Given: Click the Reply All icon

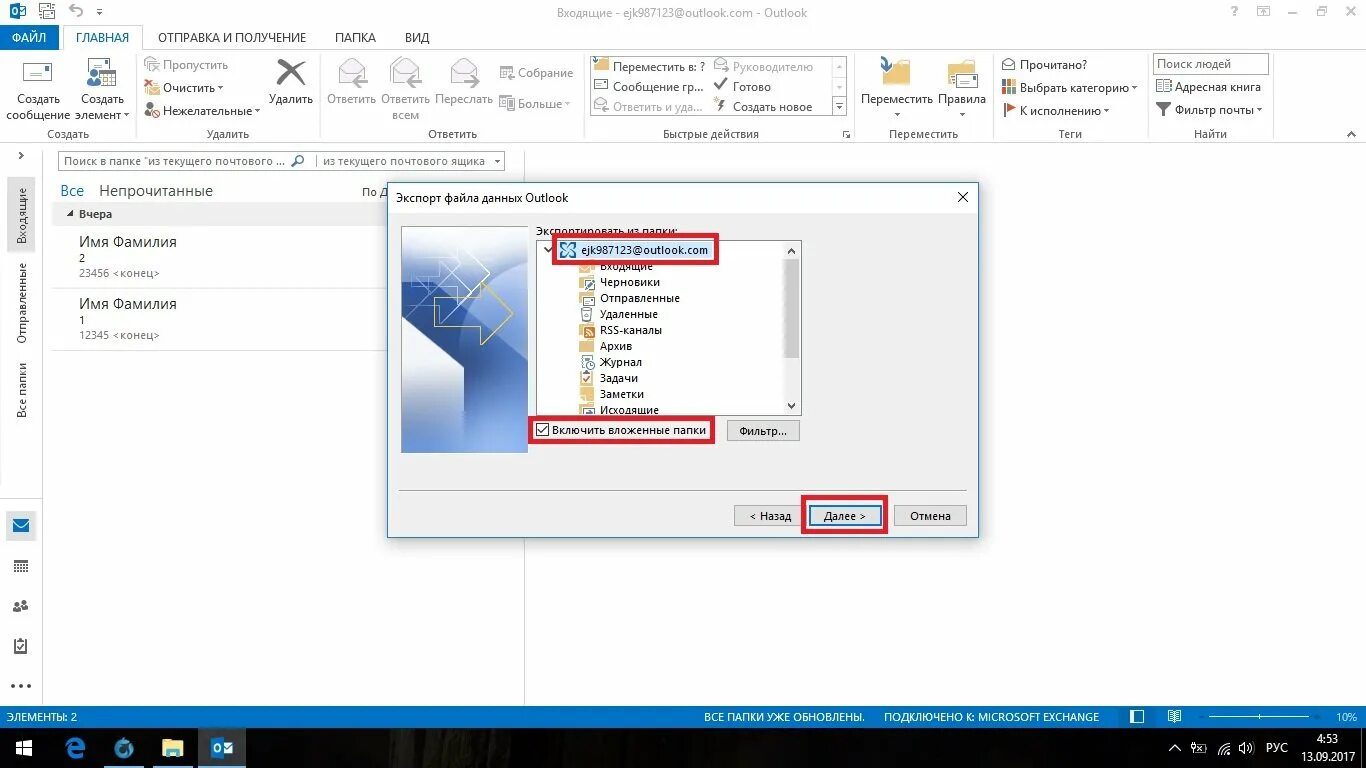Looking at the screenshot, I should pos(405,73).
